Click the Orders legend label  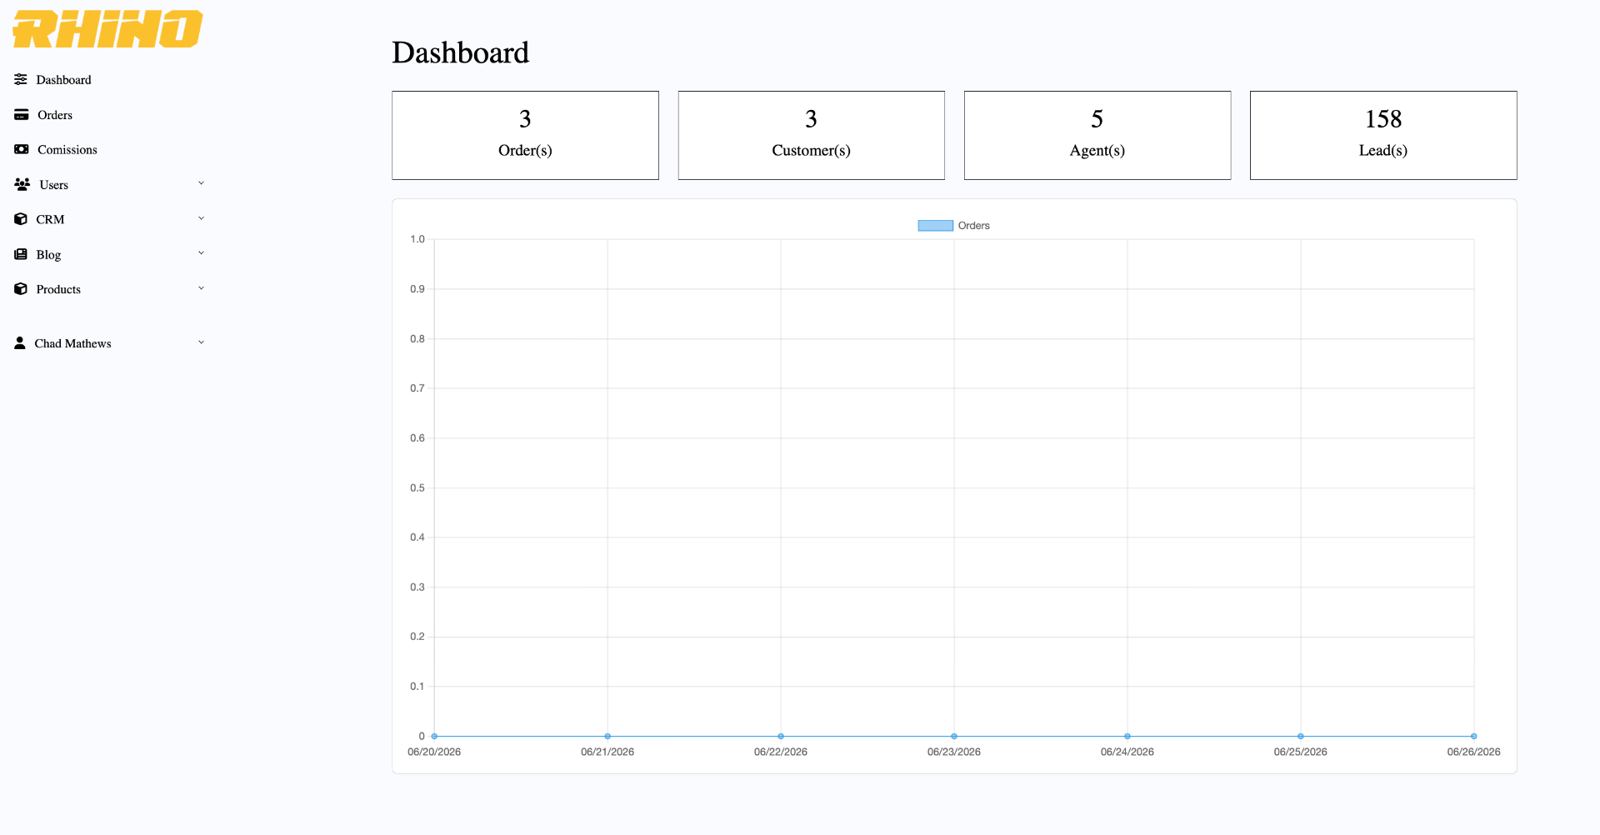(974, 226)
